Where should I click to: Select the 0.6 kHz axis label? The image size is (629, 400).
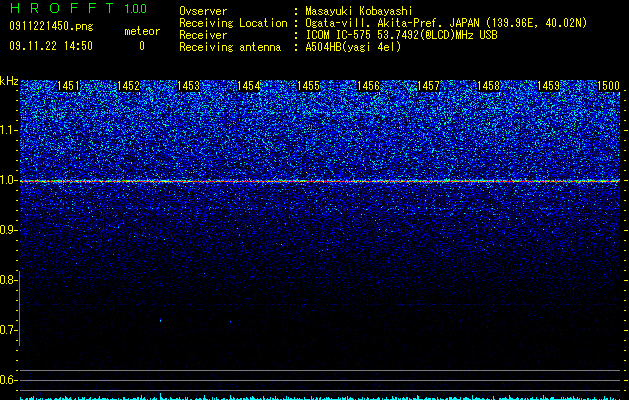coord(8,380)
